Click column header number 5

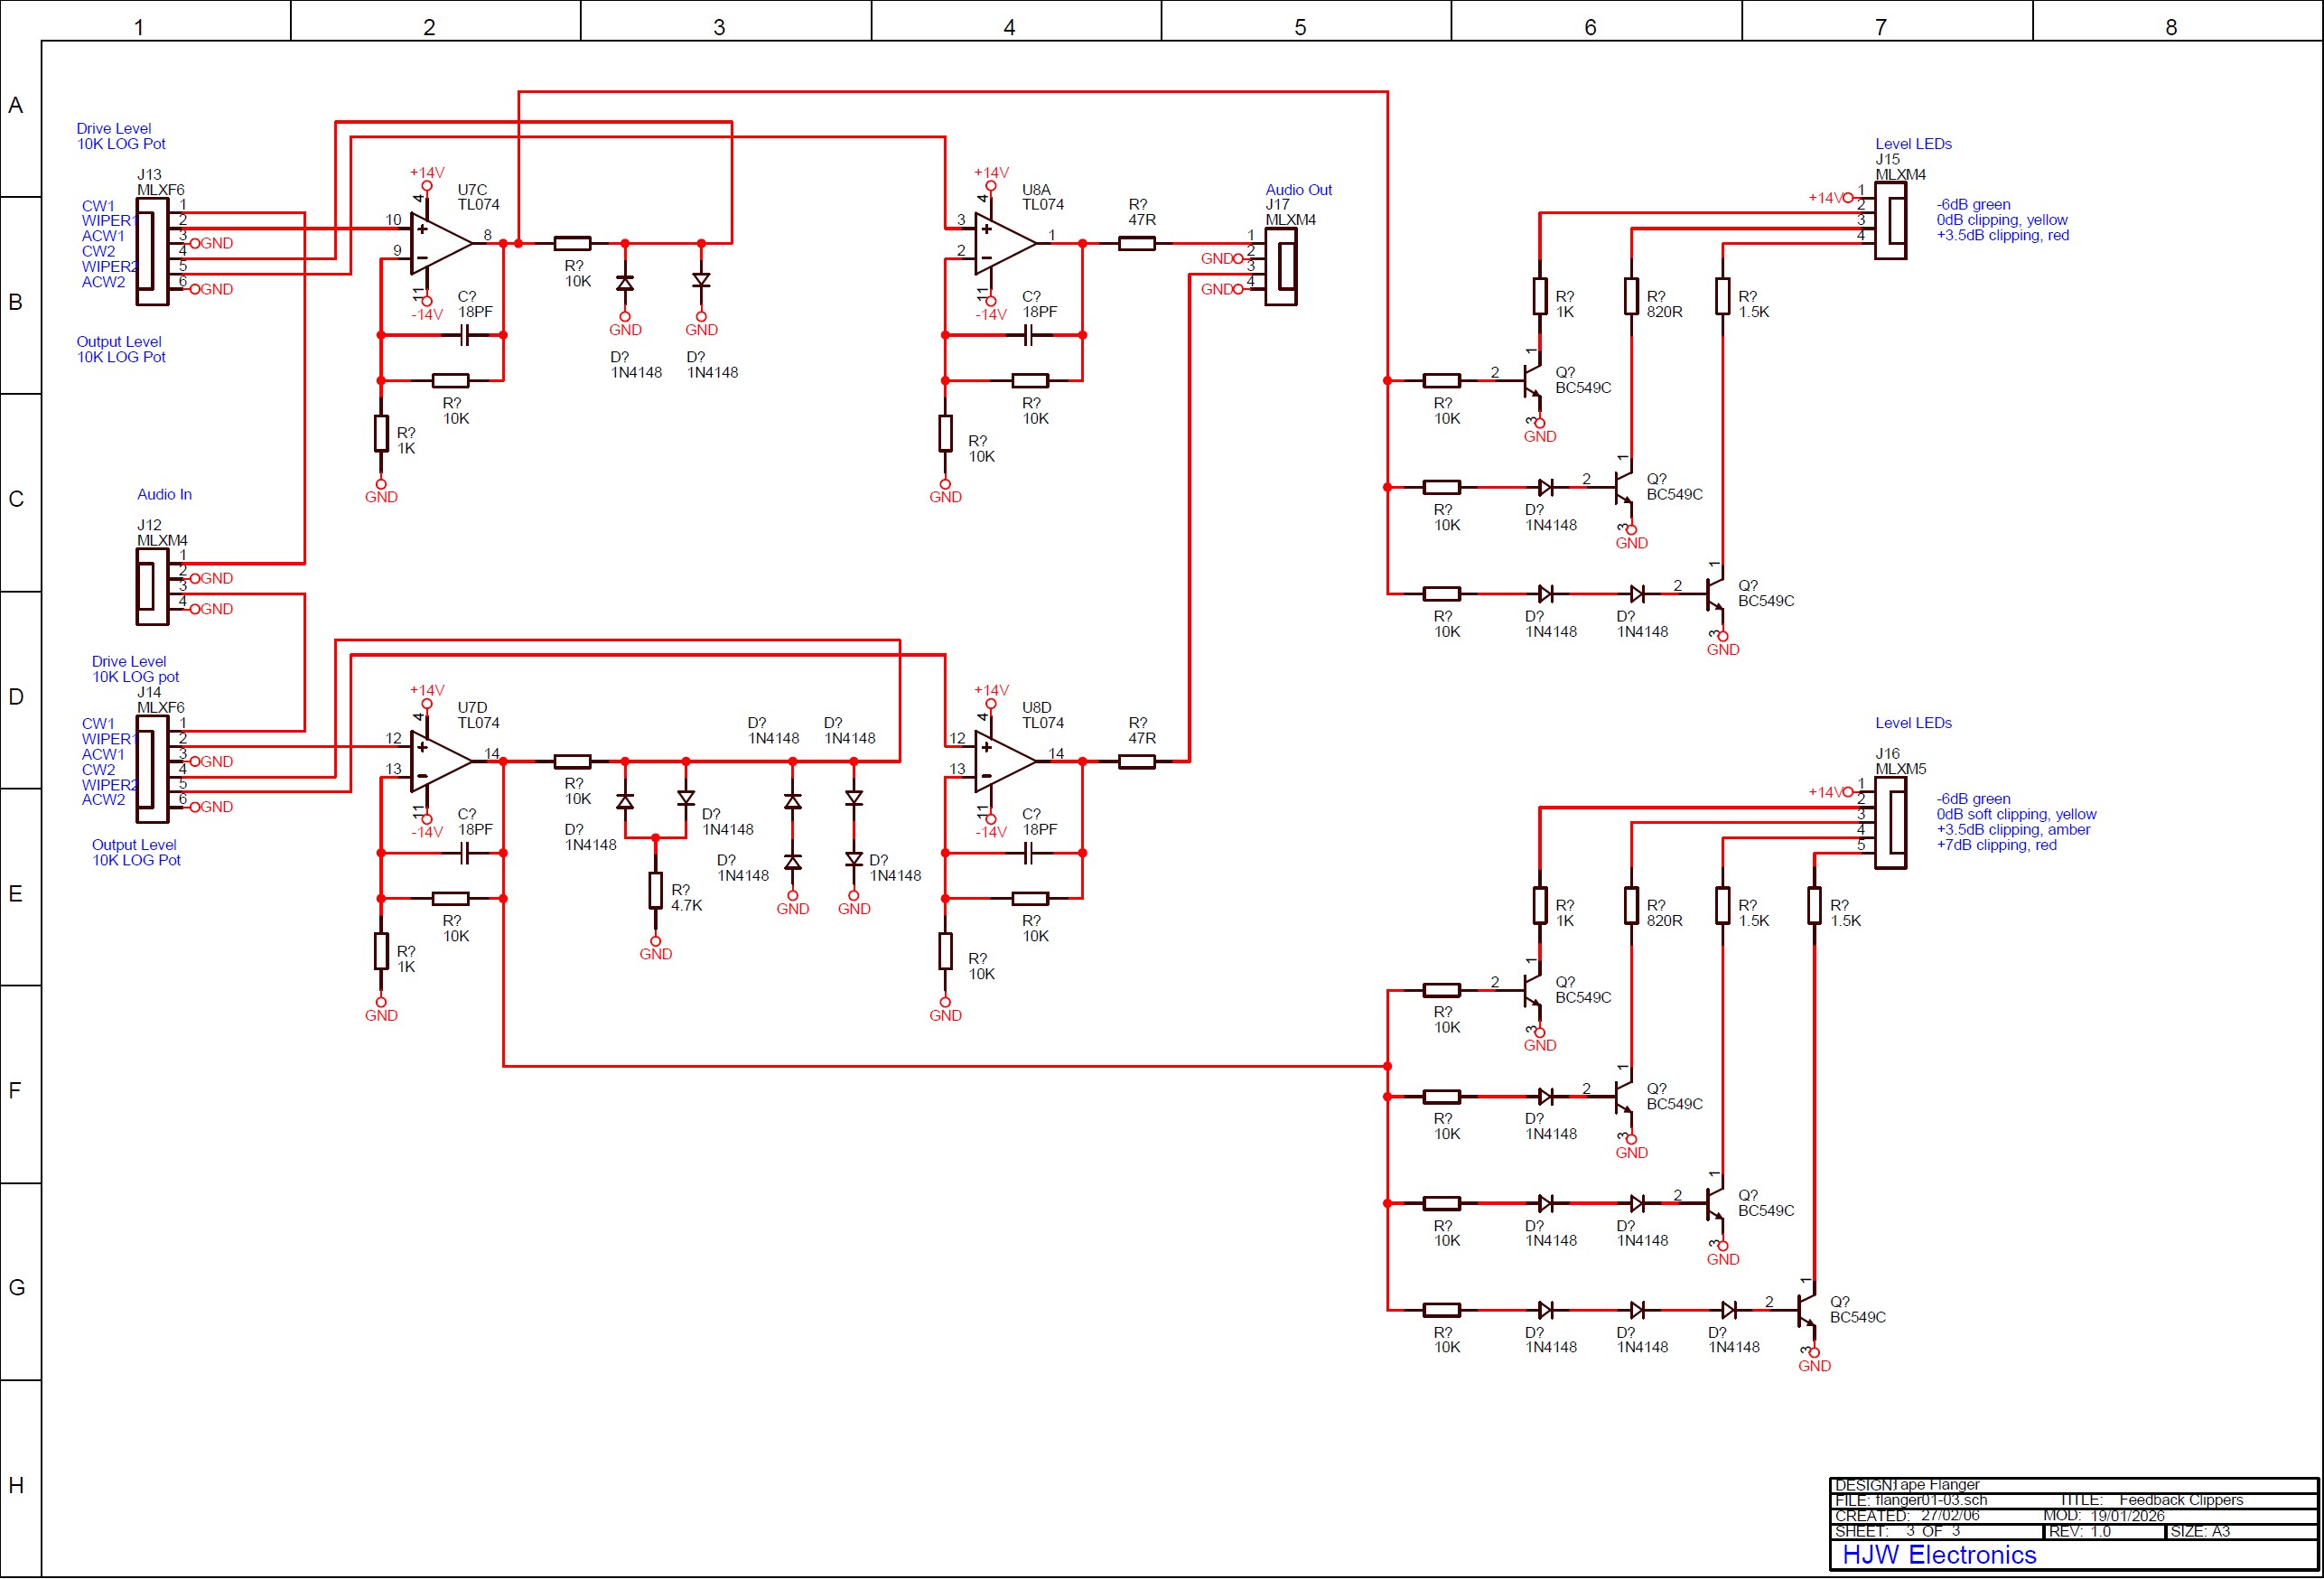(x=1299, y=27)
